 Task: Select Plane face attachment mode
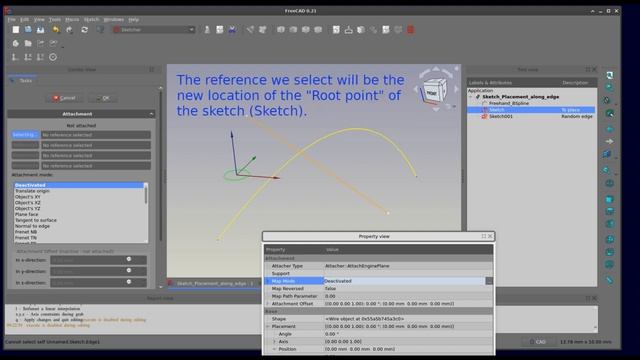[x=27, y=214]
